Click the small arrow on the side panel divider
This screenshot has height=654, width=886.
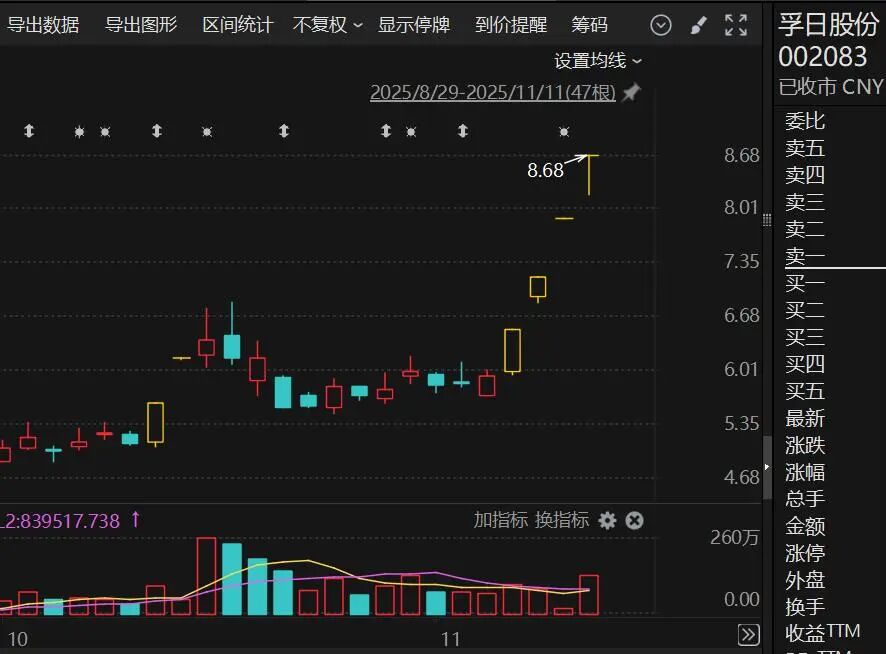point(767,467)
